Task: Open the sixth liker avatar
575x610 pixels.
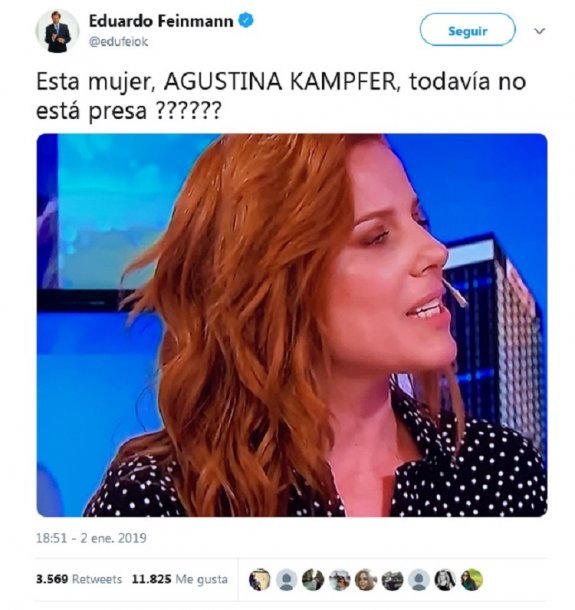Action: click(x=392, y=579)
